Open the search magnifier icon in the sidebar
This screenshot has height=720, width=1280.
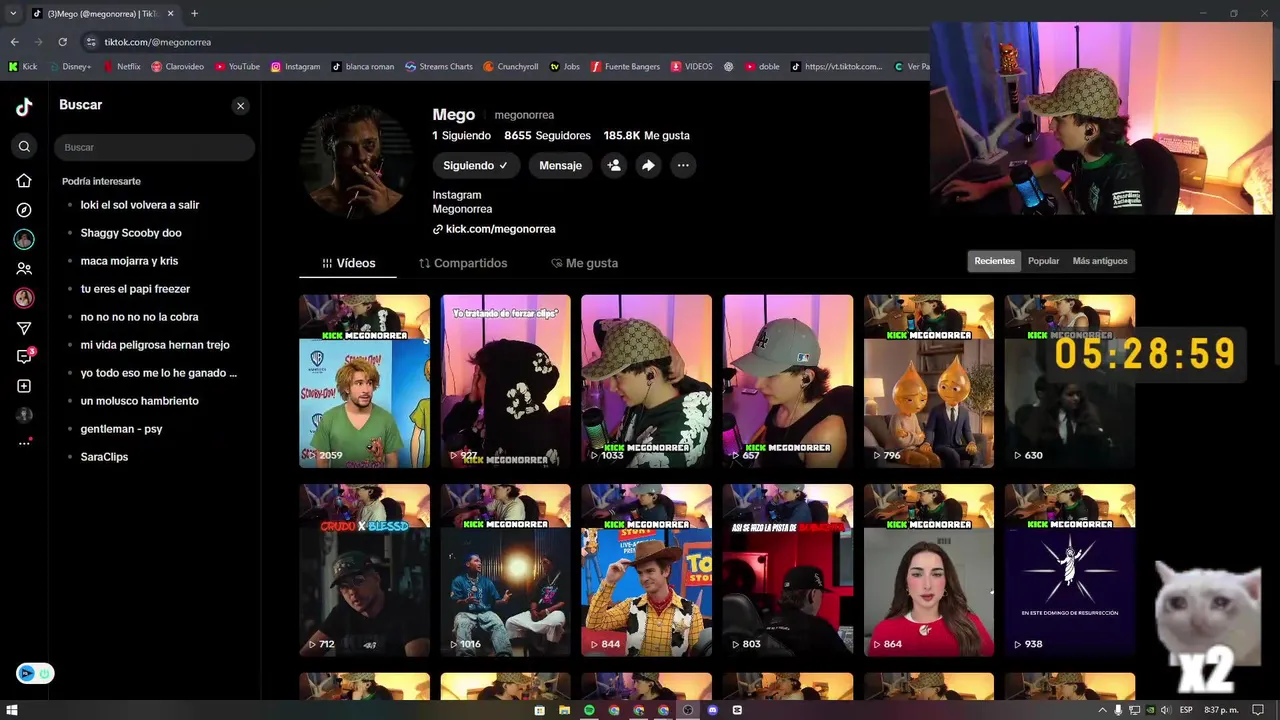tap(24, 147)
